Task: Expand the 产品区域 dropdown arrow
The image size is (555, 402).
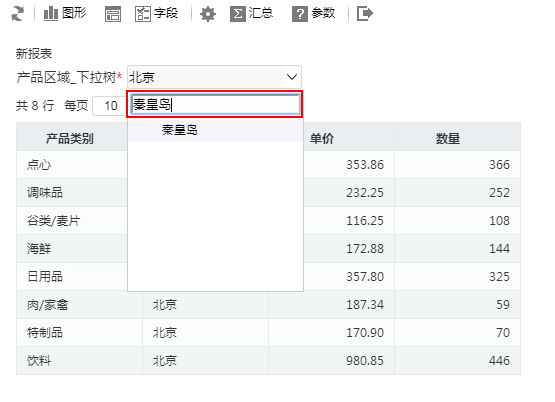Action: tap(292, 77)
